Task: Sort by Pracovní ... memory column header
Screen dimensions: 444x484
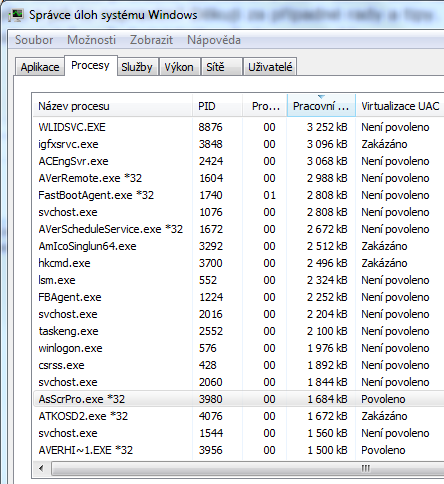Action: click(321, 106)
